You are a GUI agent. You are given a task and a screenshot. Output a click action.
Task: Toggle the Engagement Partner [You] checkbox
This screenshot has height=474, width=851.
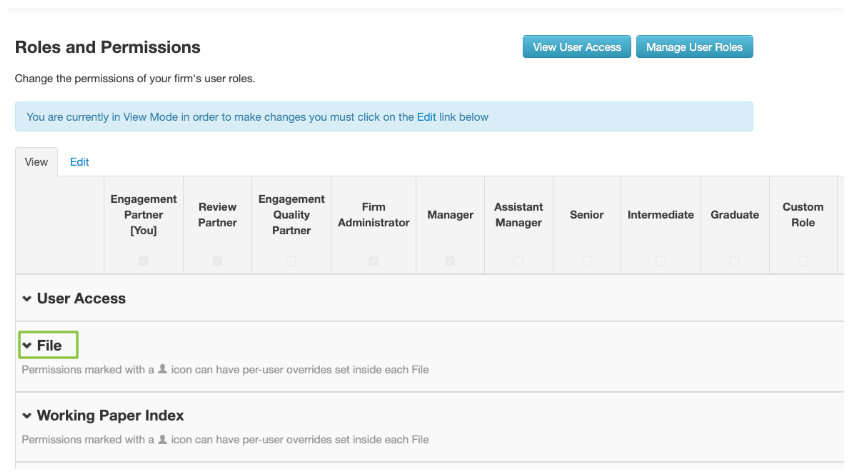(143, 261)
